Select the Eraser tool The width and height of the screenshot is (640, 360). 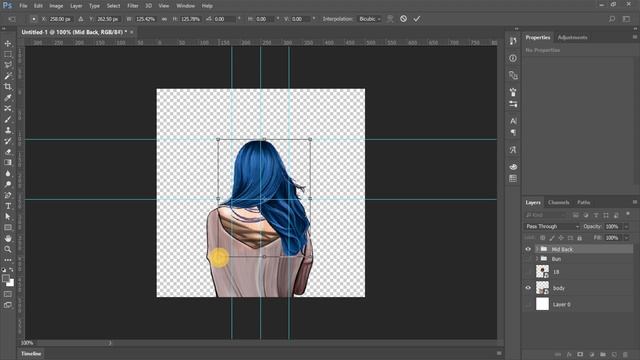pos(8,151)
